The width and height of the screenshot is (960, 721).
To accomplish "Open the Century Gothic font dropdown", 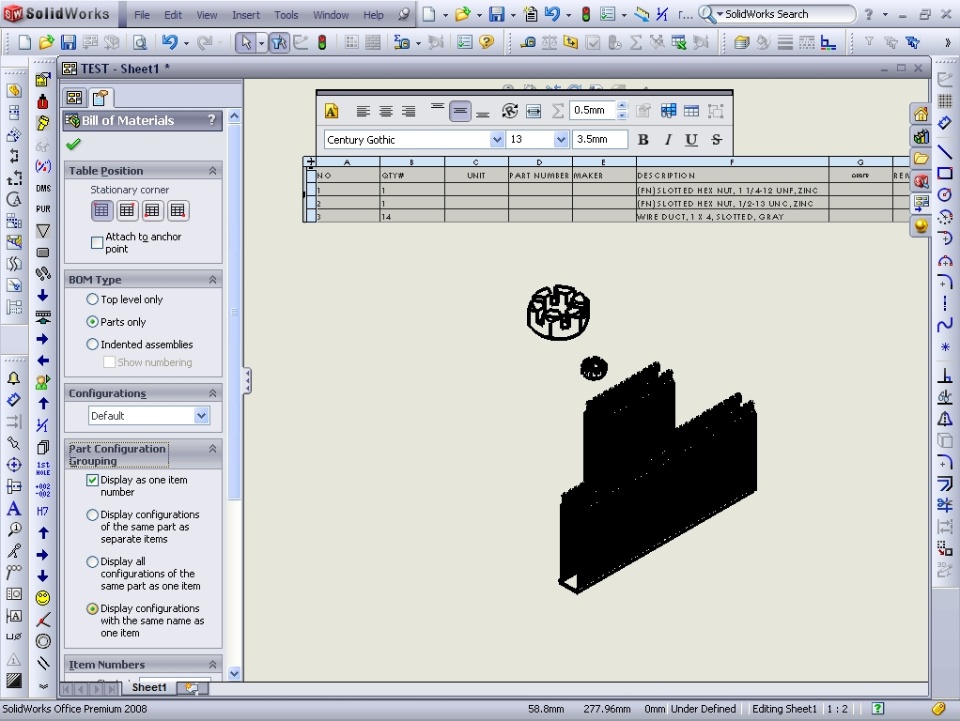I will click(497, 140).
